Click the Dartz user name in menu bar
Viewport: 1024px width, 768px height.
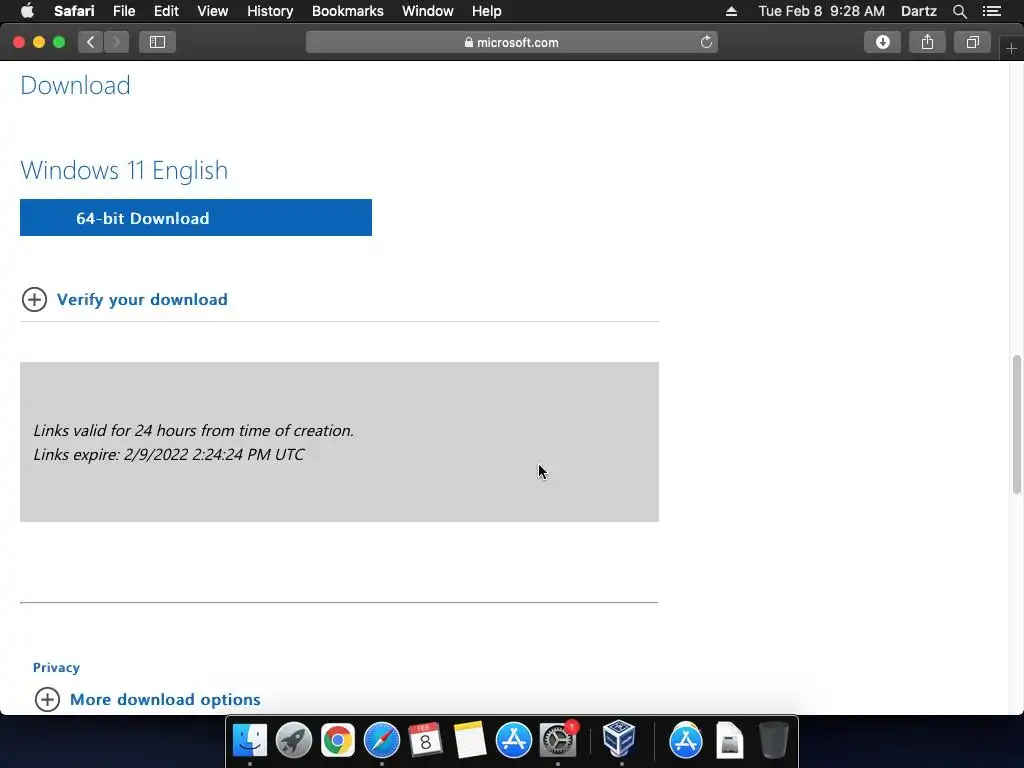[918, 11]
